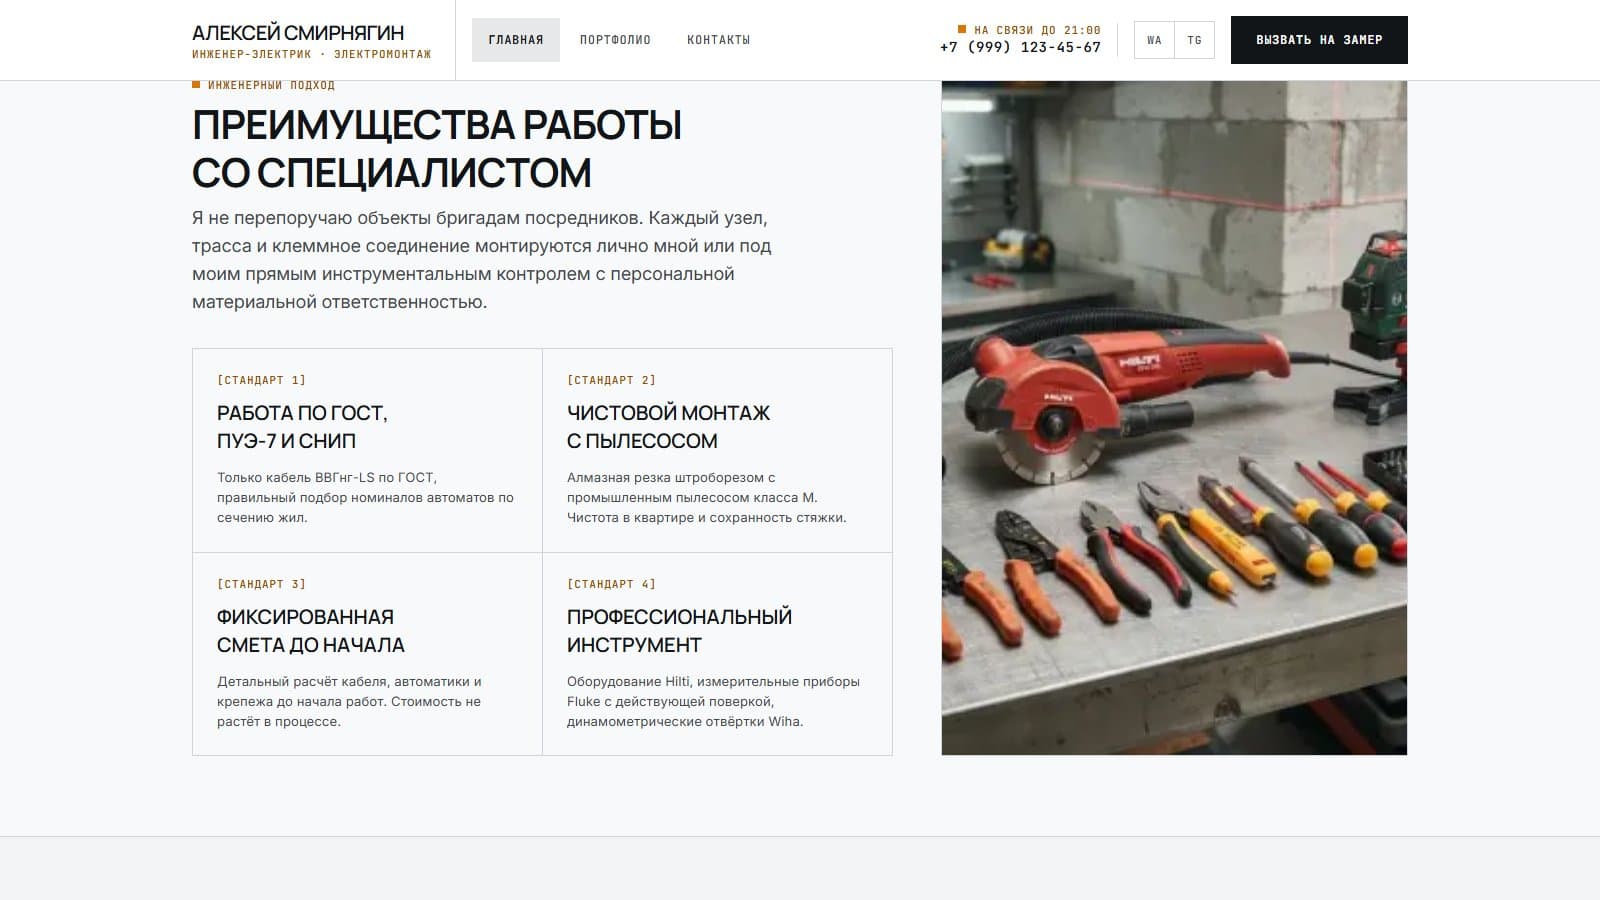Viewport: 1600px width, 900px height.
Task: Click the Профессиональный инструмент title
Action: (x=679, y=631)
